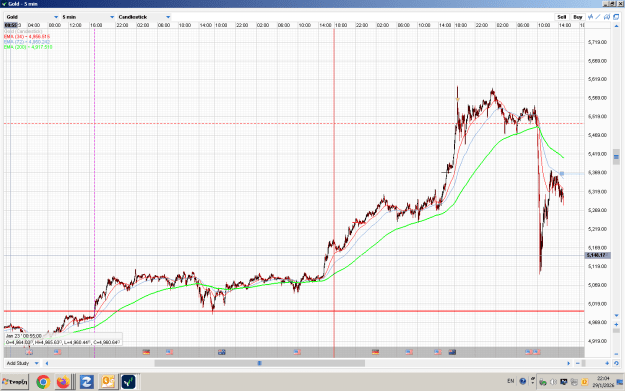
Task: Click the horizontal chart scrollbar thumb
Action: point(259,363)
